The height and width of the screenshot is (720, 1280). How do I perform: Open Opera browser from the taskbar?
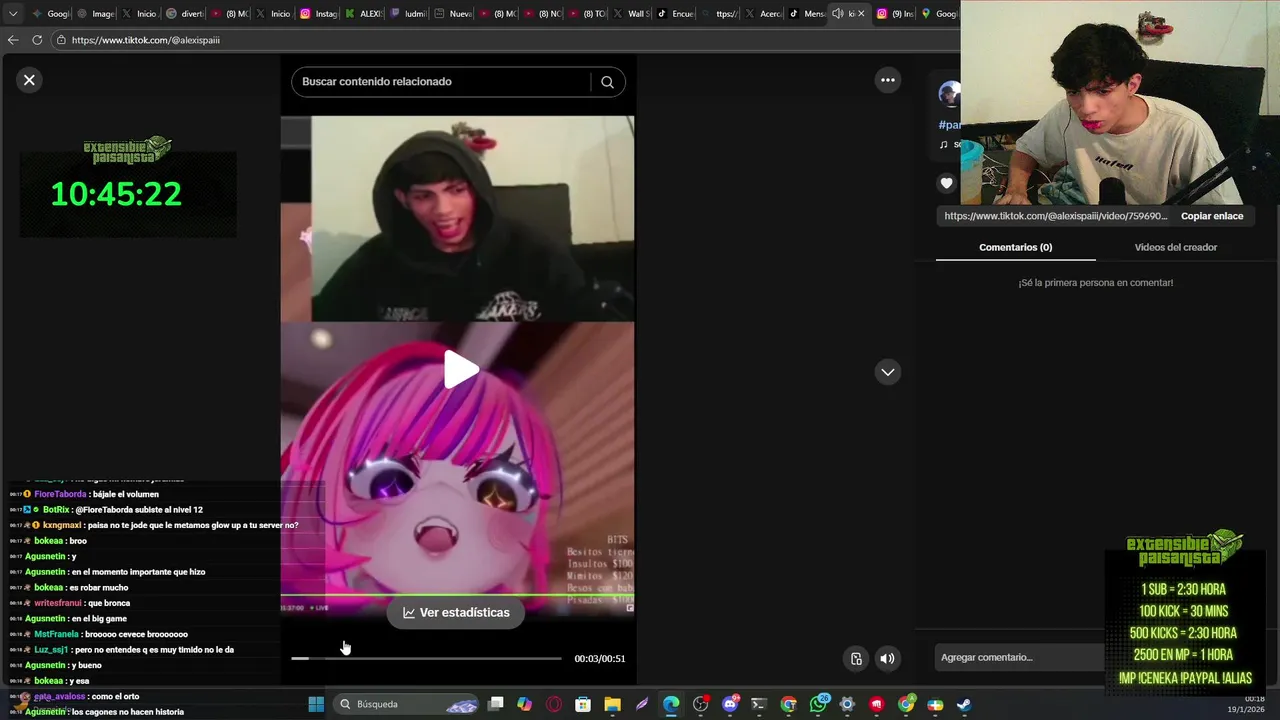[554, 704]
